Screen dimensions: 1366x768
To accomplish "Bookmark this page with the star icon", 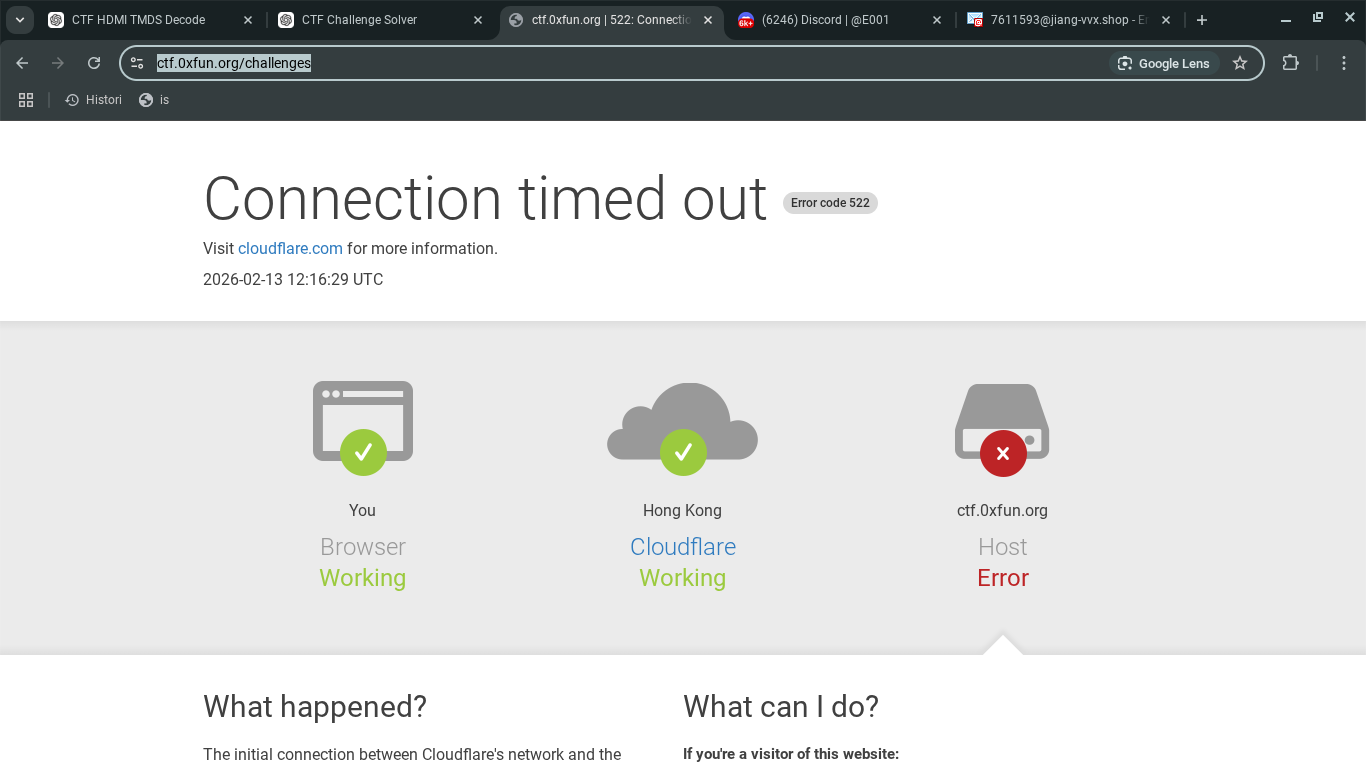I will pyautogui.click(x=1240, y=63).
